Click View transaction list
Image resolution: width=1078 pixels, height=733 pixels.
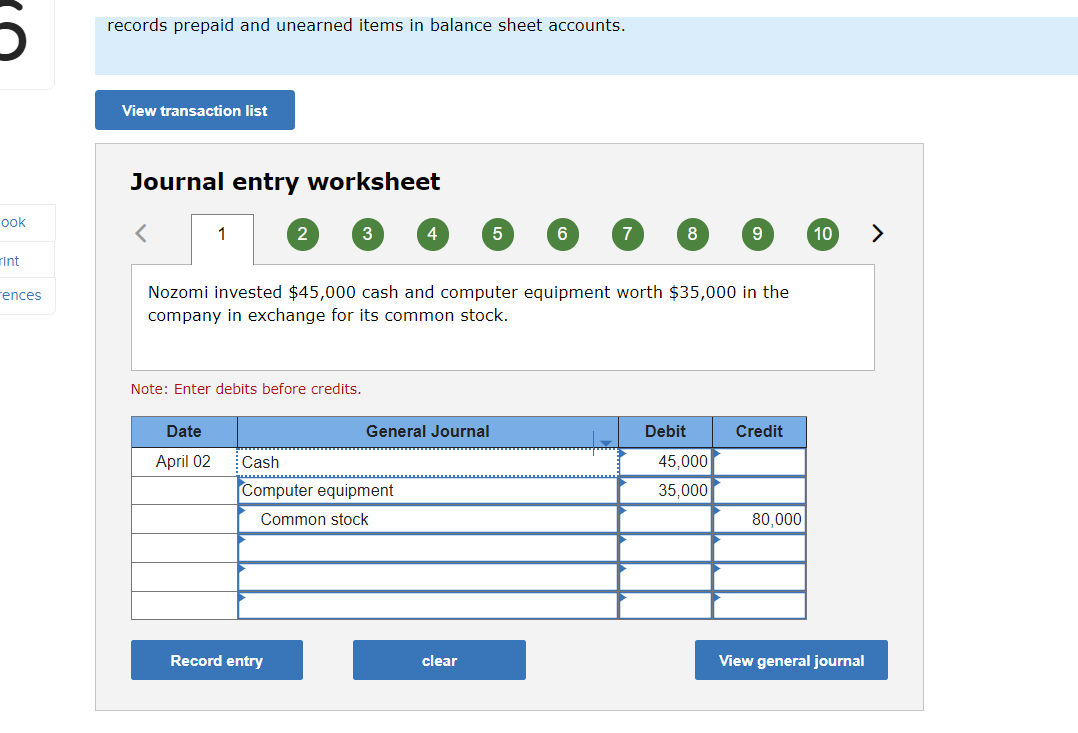pyautogui.click(x=194, y=110)
